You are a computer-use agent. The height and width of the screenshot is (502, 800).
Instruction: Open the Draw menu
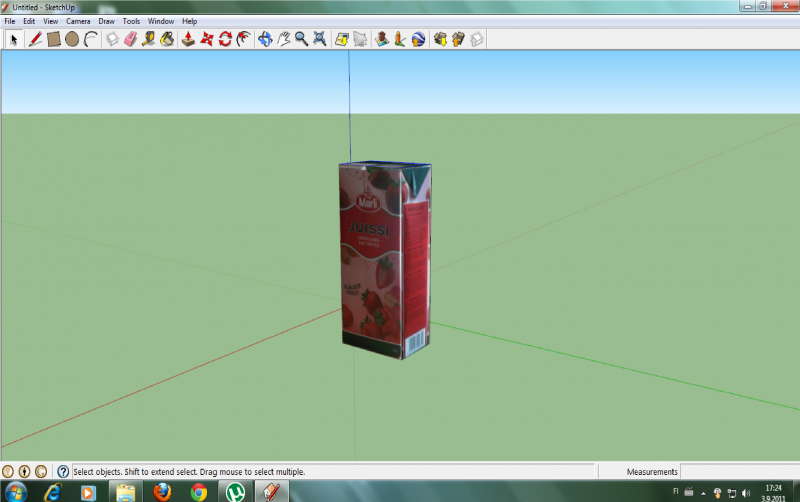coord(107,21)
